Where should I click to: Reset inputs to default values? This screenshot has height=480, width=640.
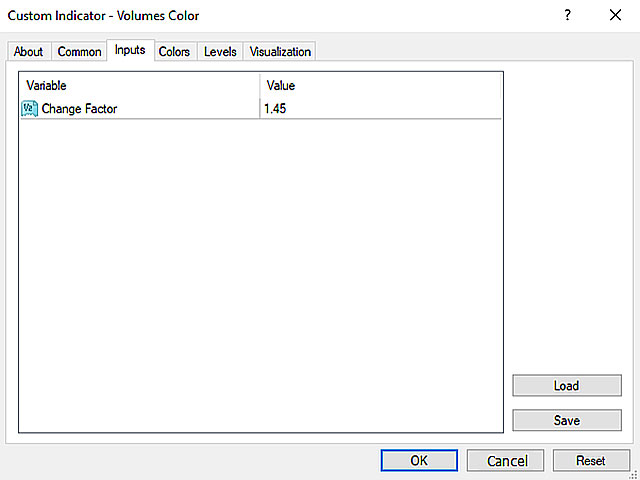tap(591, 460)
